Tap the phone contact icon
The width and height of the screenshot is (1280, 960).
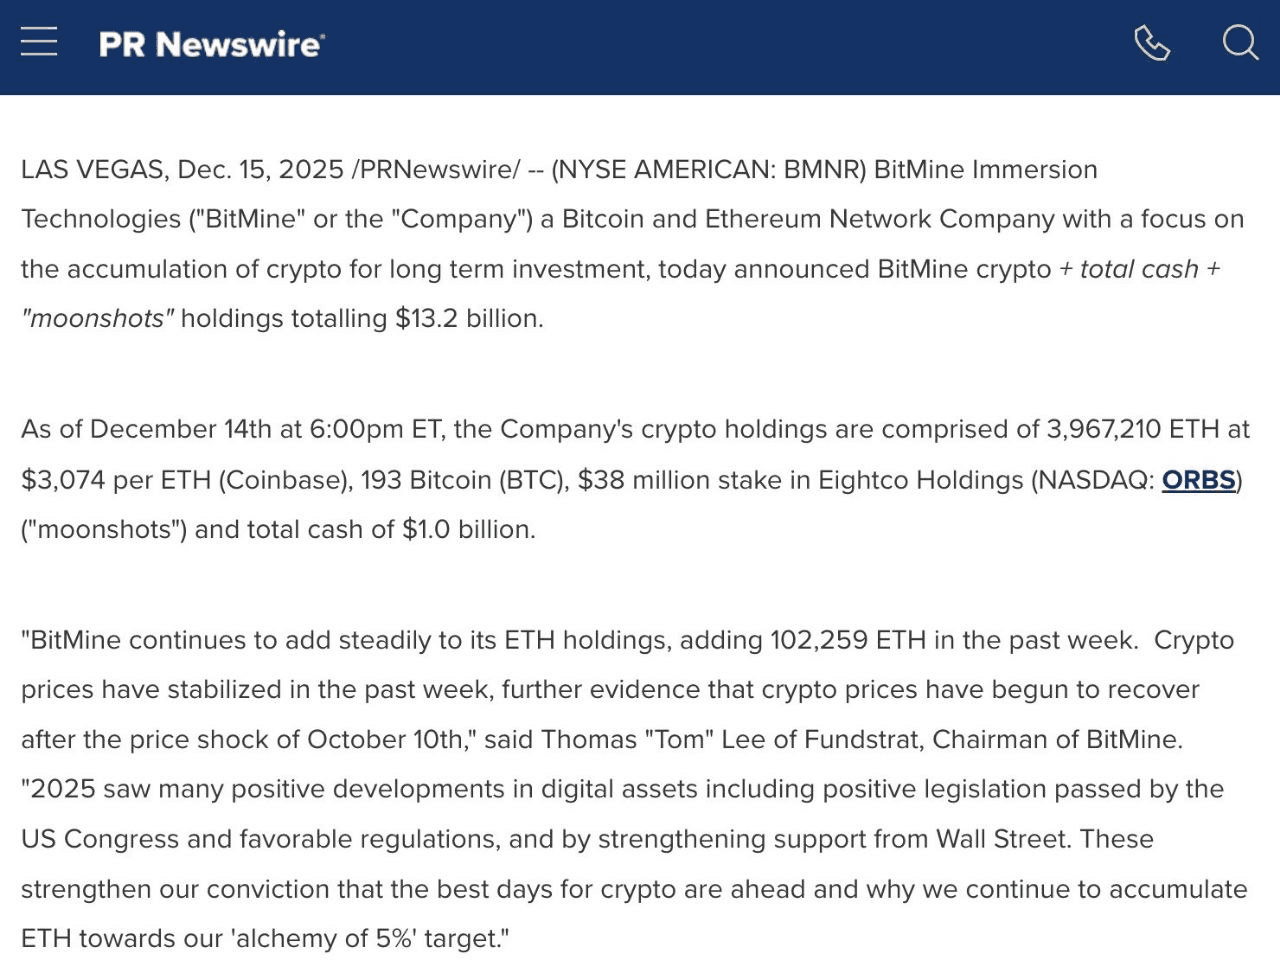1151,43
